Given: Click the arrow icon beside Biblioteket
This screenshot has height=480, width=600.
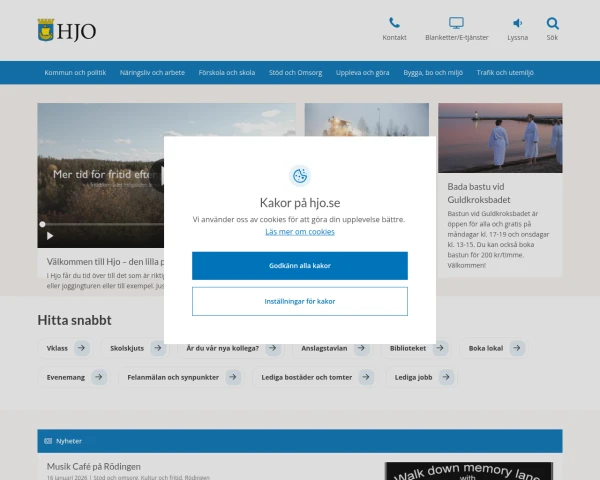Looking at the screenshot, I should click(x=441, y=348).
